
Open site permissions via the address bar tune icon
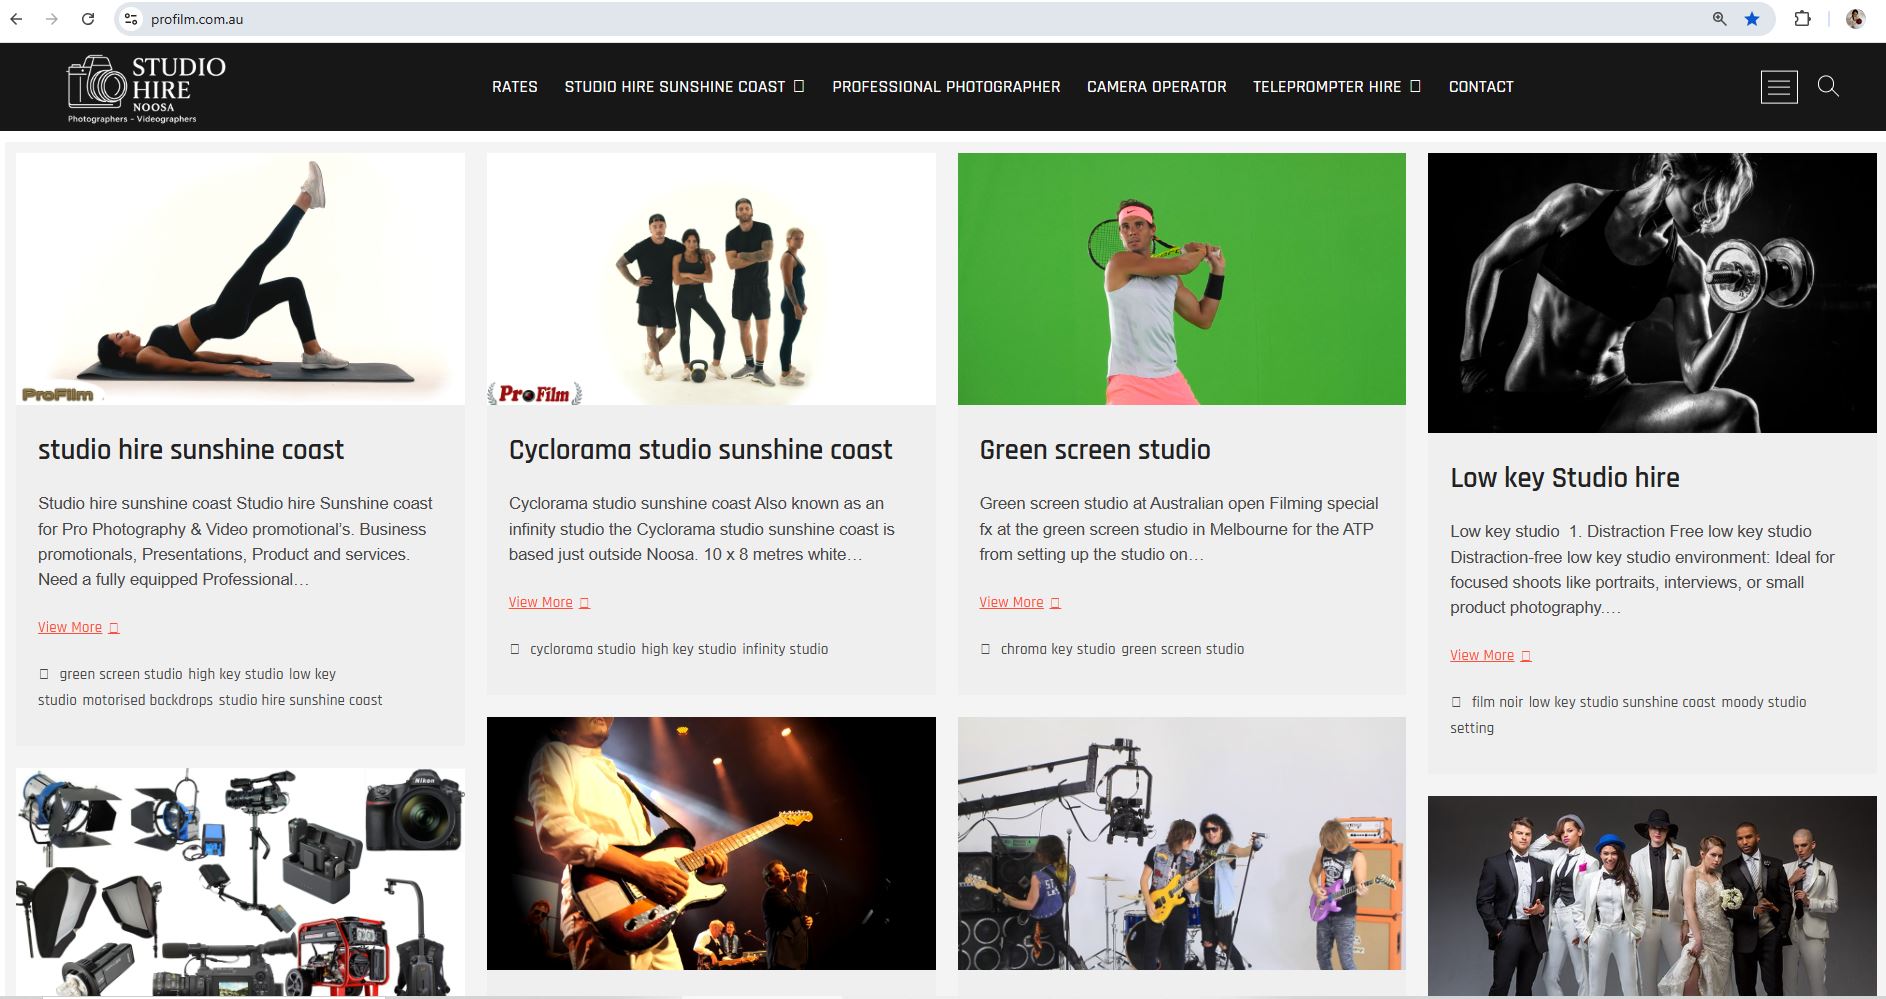130,18
